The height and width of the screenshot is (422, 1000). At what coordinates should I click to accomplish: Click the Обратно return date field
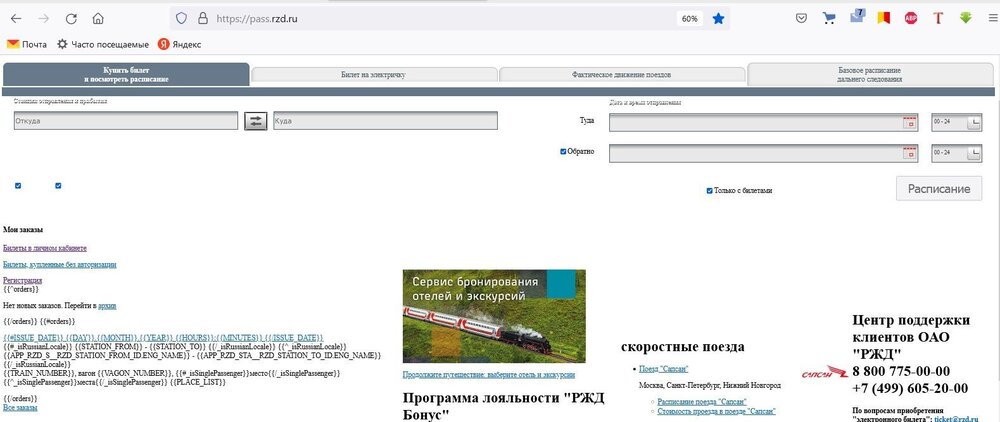pos(763,153)
